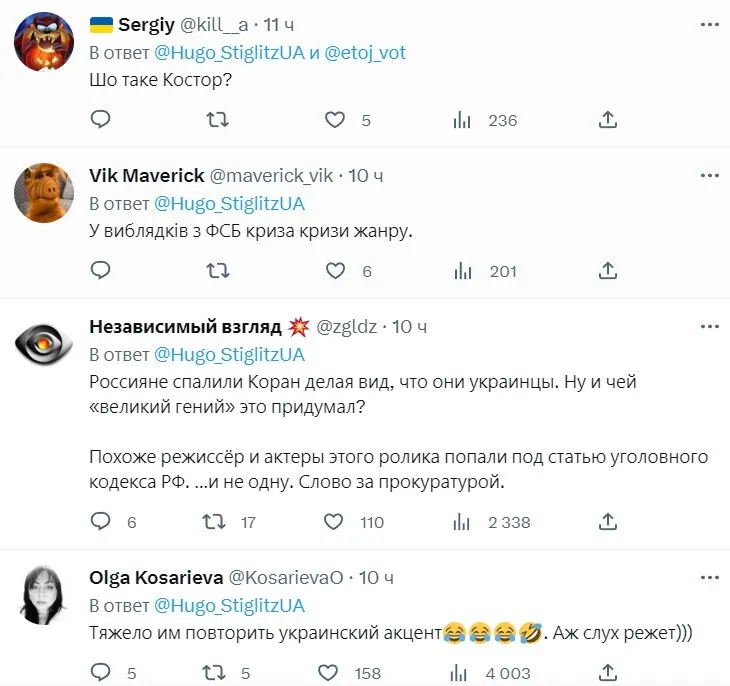The width and height of the screenshot is (730, 686).
Task: Share Olga Kosarieva's tweet
Action: pyautogui.click(x=607, y=673)
